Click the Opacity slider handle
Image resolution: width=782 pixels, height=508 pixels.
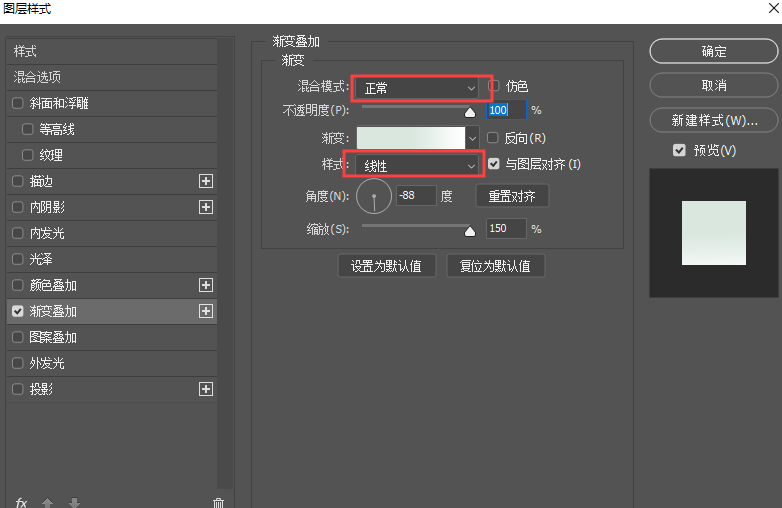(470, 112)
